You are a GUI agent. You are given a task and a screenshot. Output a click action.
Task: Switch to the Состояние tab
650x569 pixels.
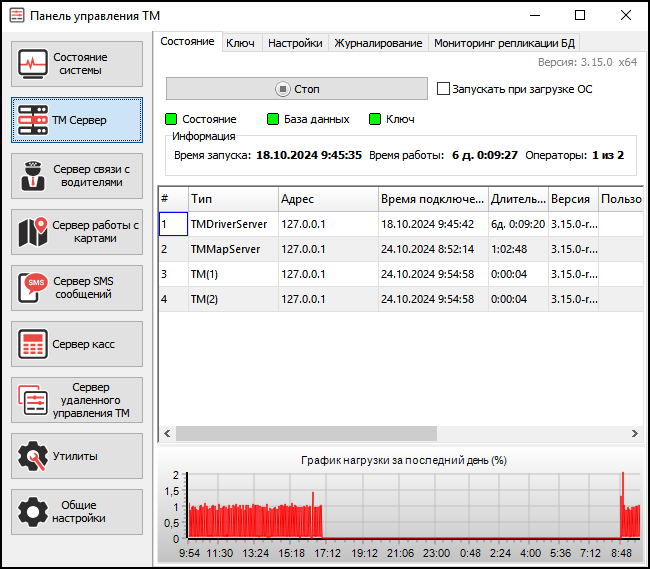click(187, 41)
